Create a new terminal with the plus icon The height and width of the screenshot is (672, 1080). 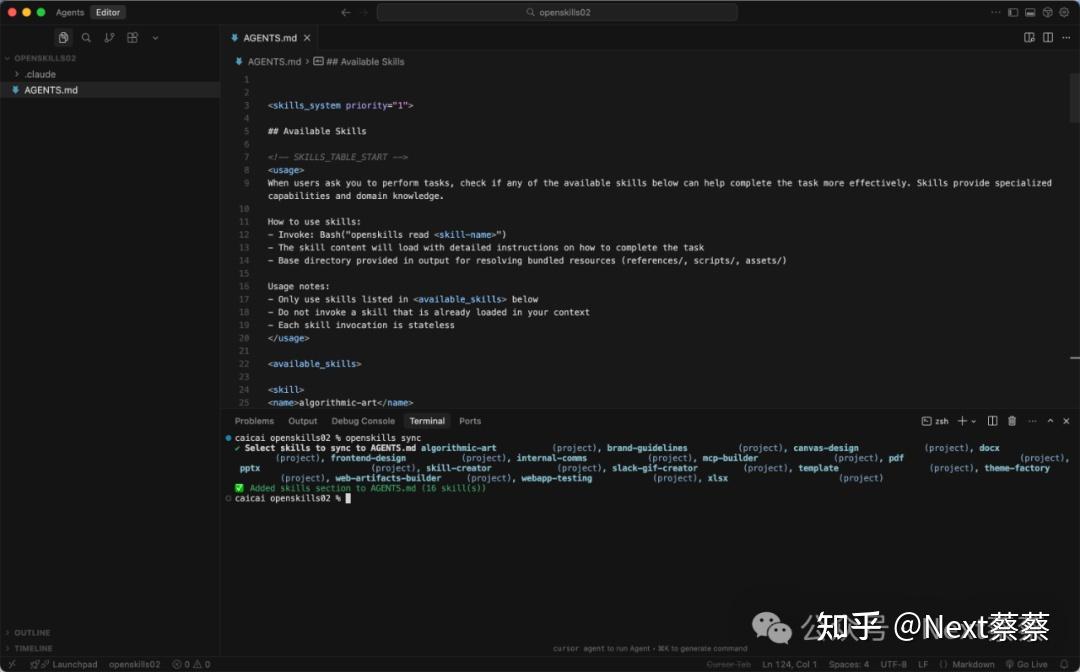[961, 420]
